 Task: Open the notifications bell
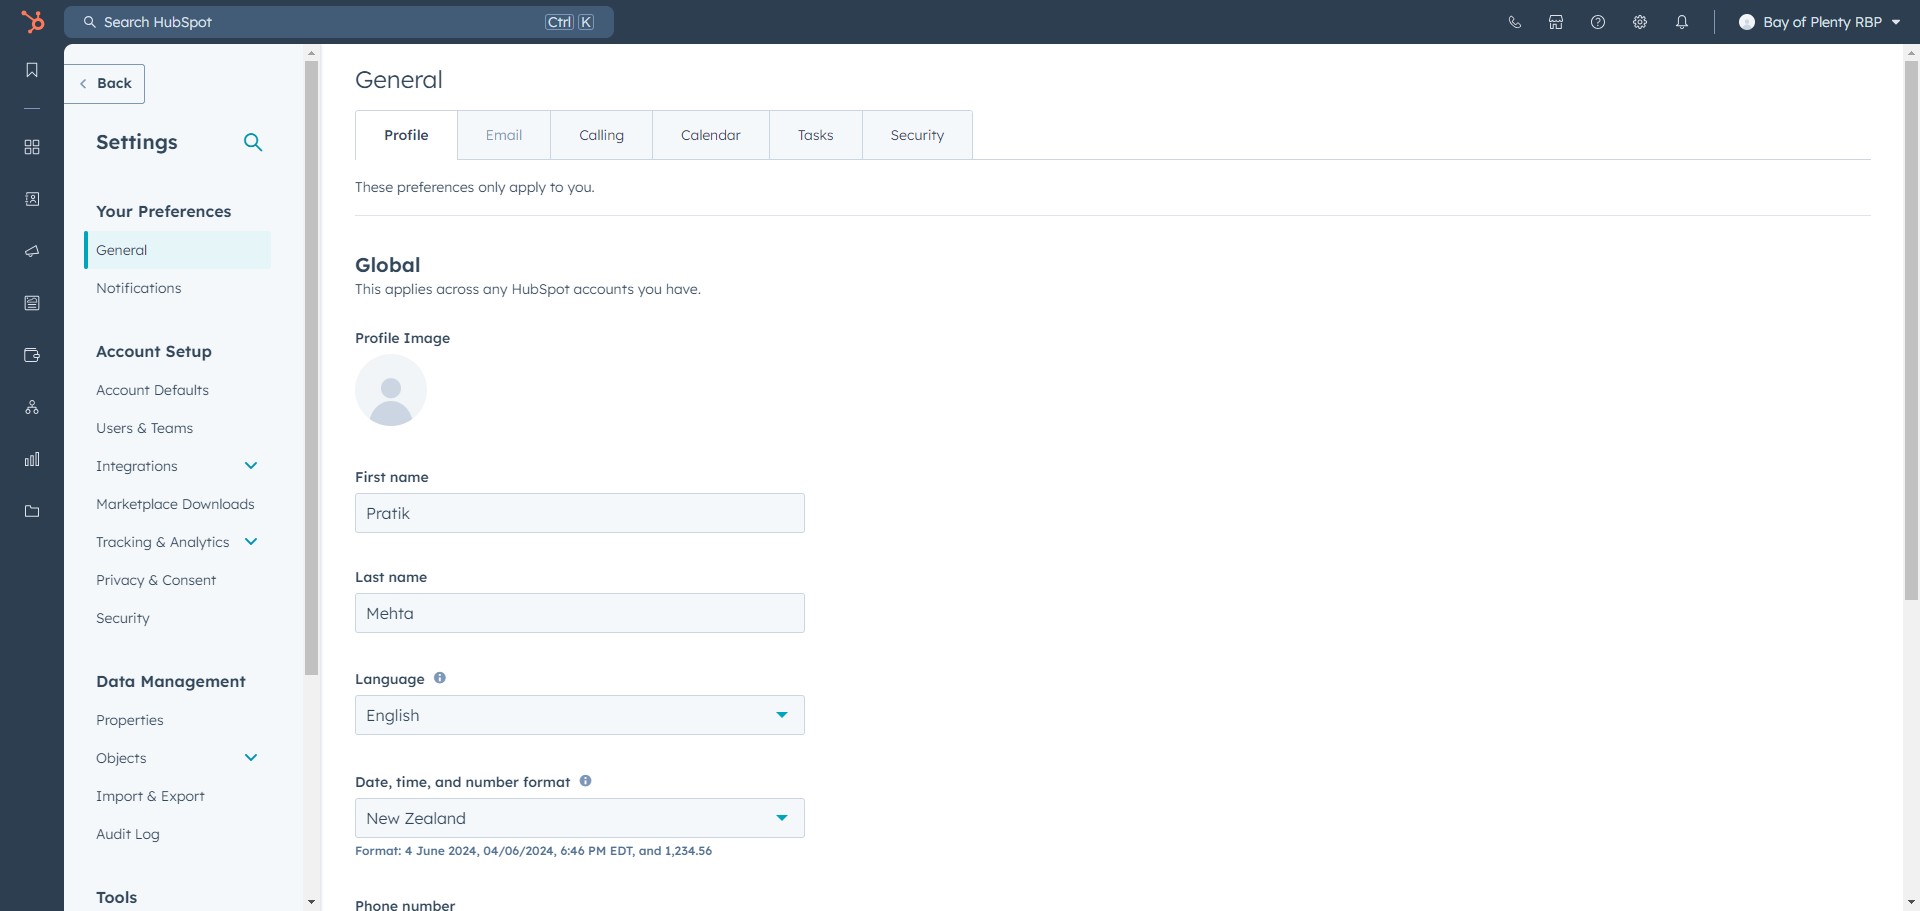[1681, 21]
